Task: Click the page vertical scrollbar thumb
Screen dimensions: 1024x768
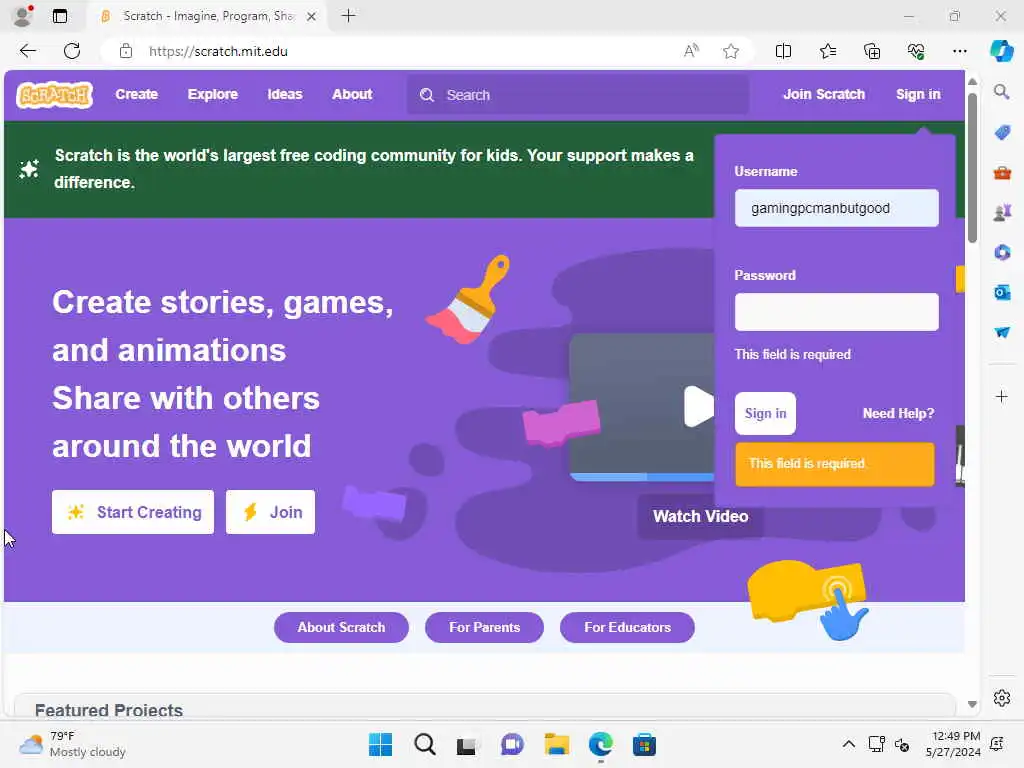Action: click(x=972, y=168)
